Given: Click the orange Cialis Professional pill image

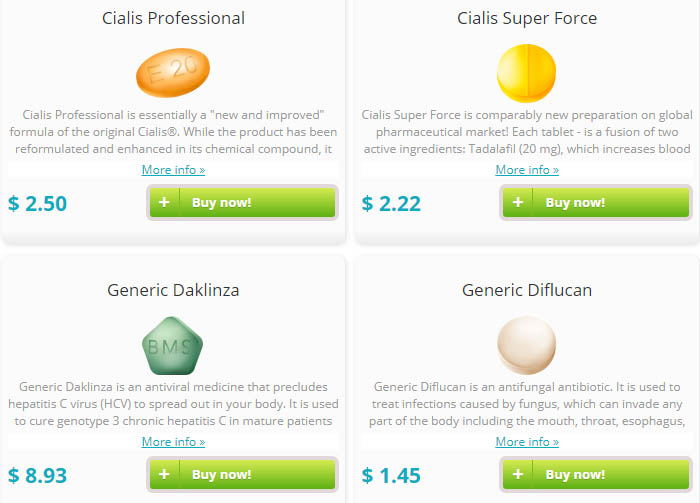Looking at the screenshot, I should [x=173, y=72].
